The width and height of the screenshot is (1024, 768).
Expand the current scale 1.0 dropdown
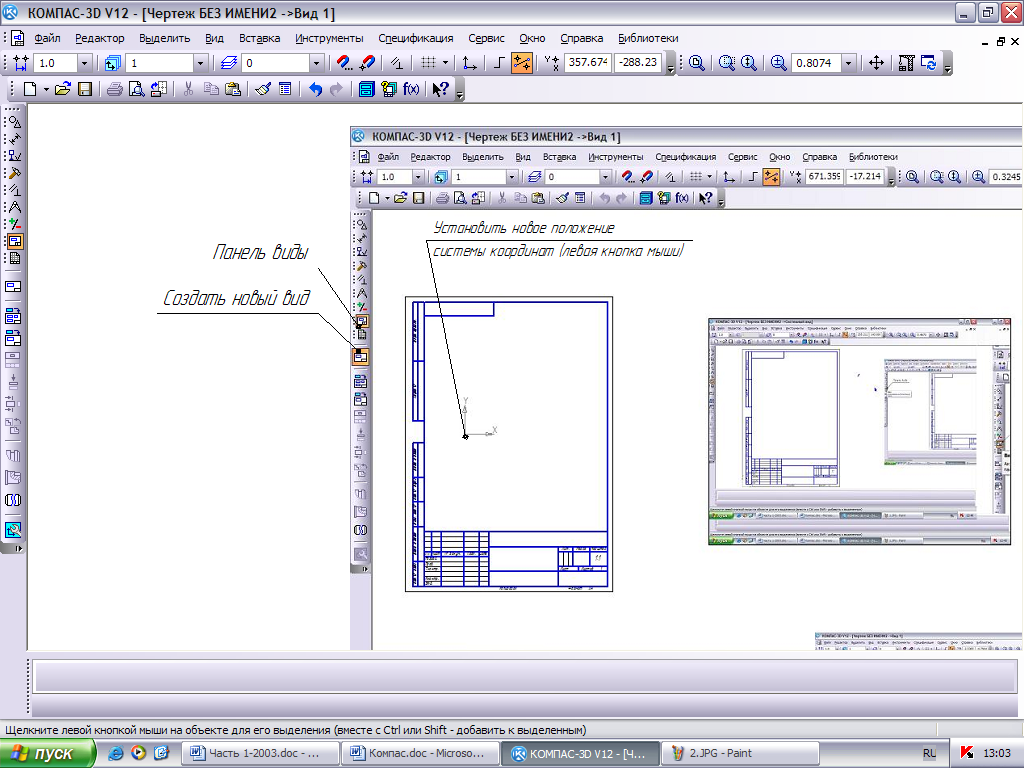[84, 63]
